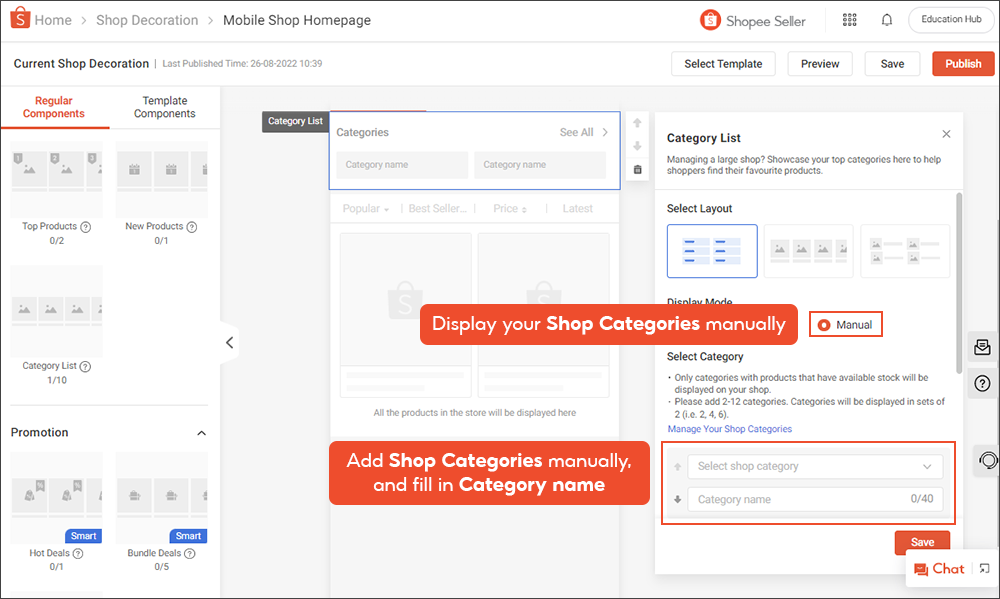Open the Select shop category dropdown
This screenshot has height=599, width=1000.
(815, 465)
